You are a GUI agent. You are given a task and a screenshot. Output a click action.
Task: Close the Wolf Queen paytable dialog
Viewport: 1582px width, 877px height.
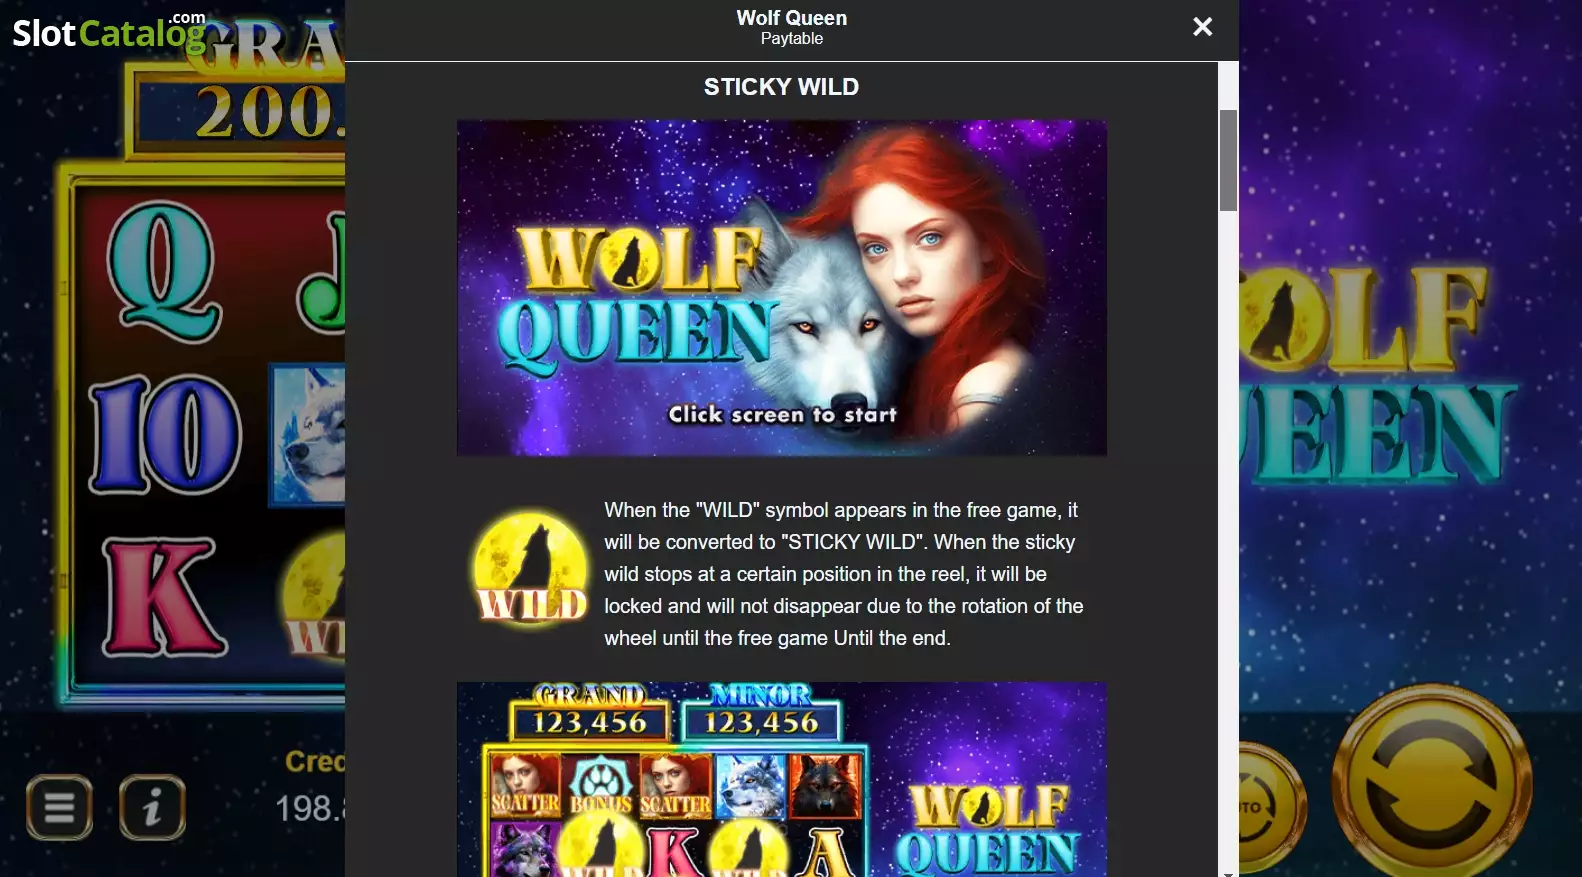click(1202, 27)
